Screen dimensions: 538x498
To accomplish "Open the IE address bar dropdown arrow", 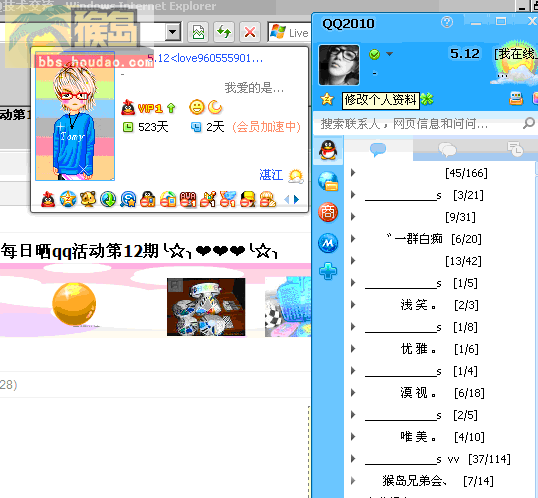I will pyautogui.click(x=173, y=33).
